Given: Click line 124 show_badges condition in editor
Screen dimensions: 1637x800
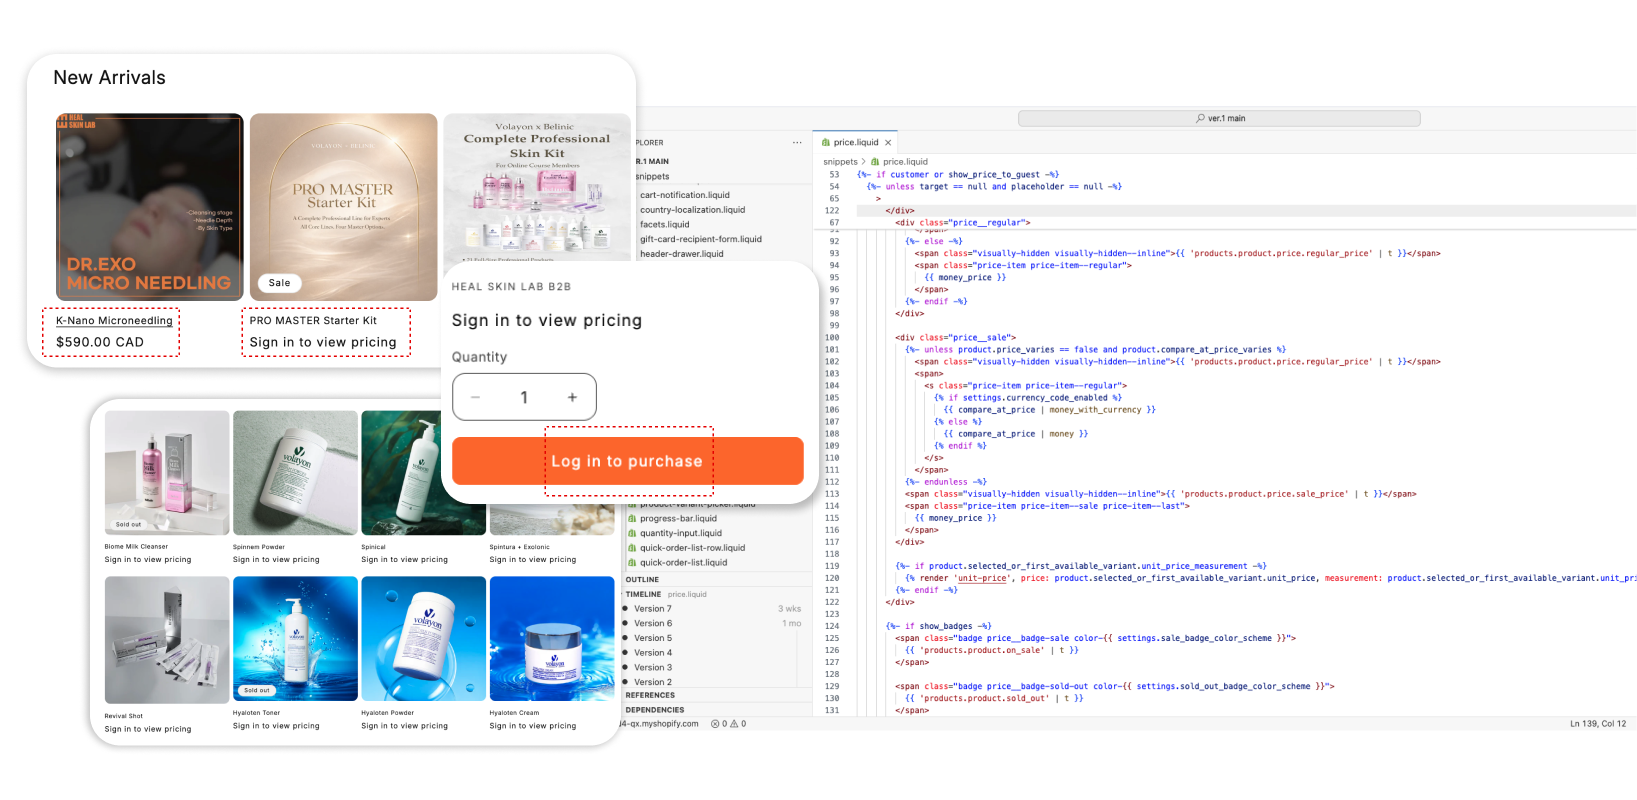Looking at the screenshot, I should point(938,626).
